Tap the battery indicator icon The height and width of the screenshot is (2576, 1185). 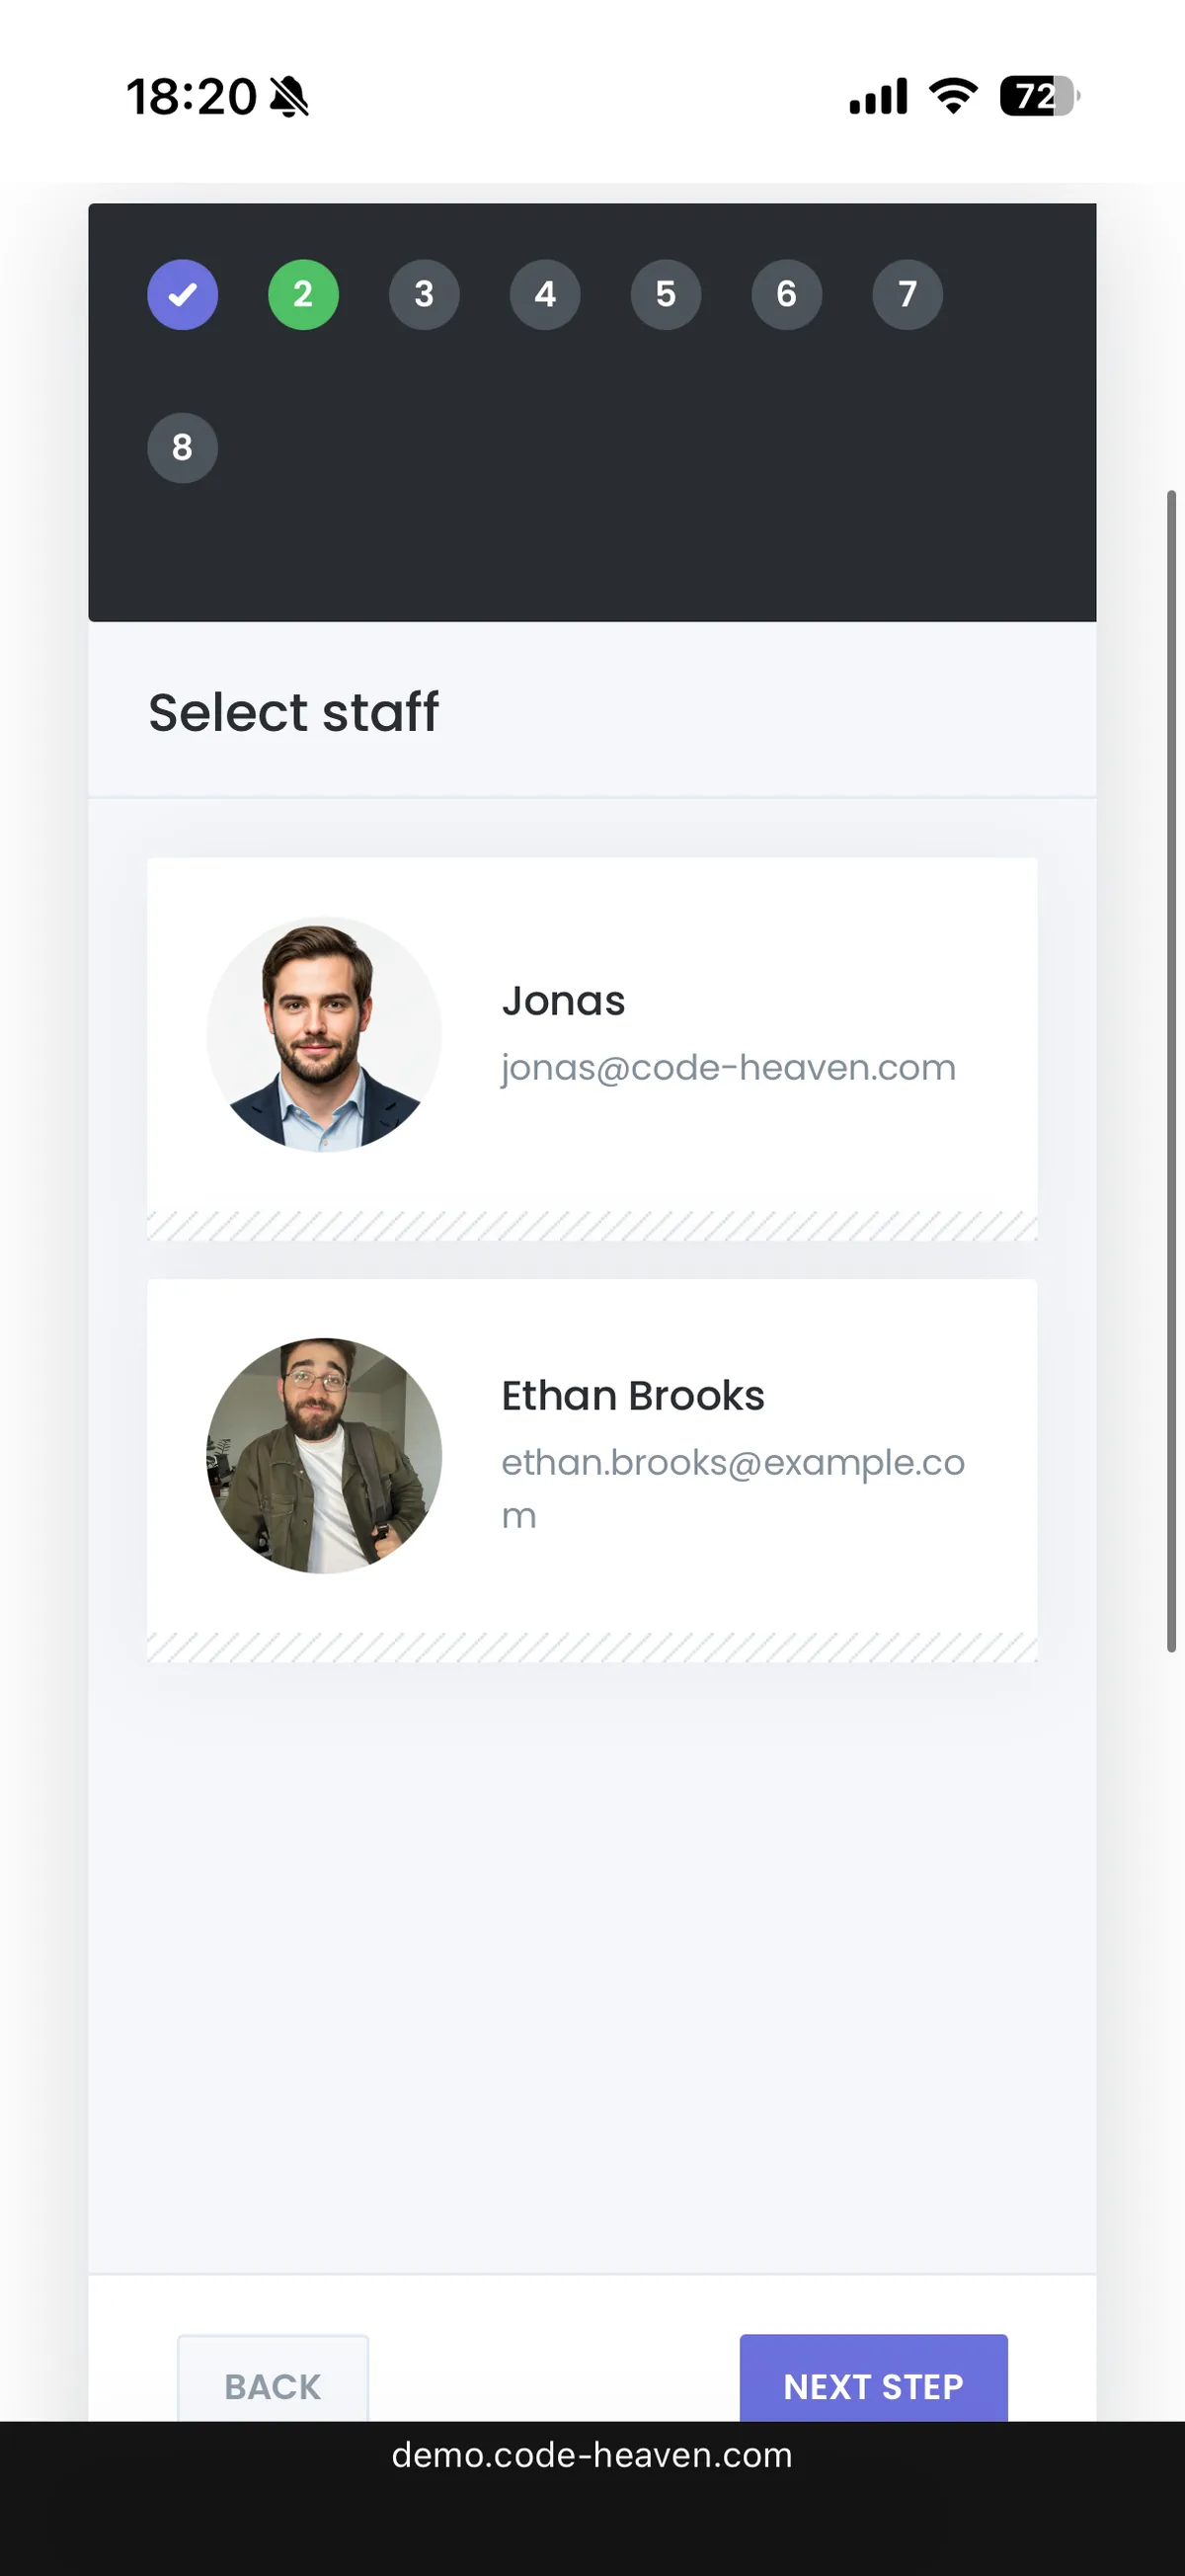pos(1038,97)
